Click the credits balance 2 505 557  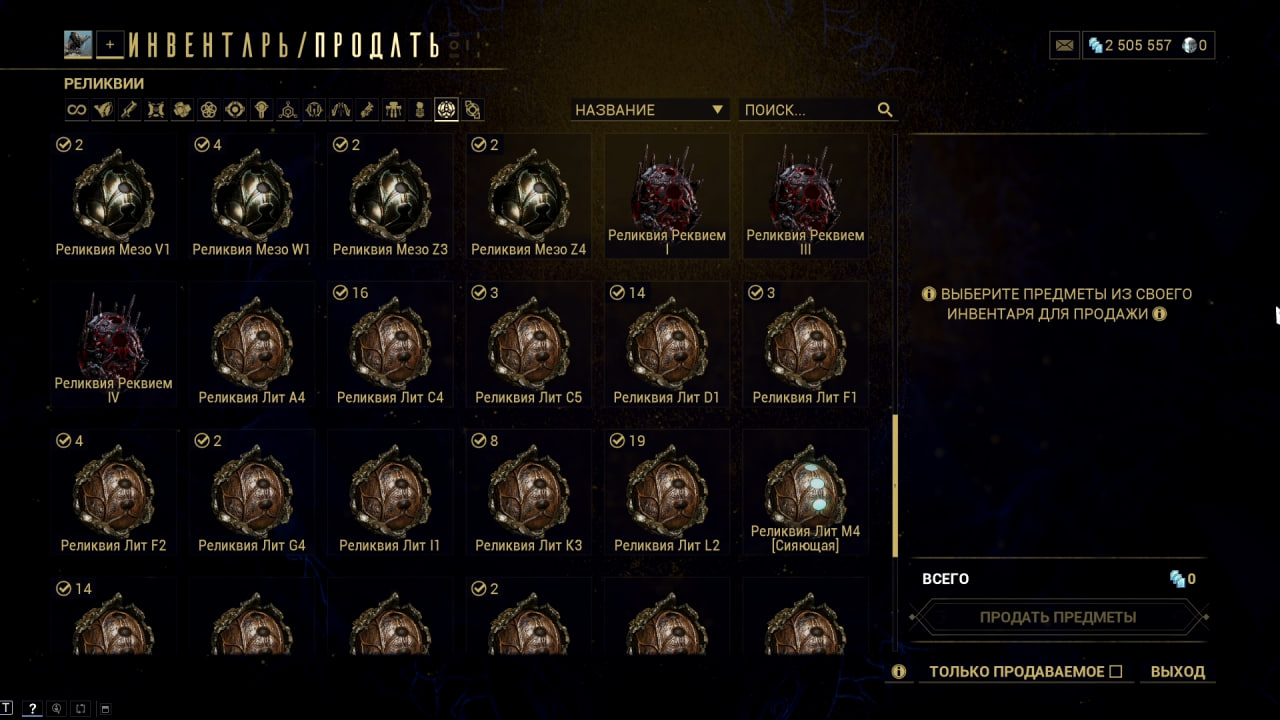pyautogui.click(x=1129, y=45)
